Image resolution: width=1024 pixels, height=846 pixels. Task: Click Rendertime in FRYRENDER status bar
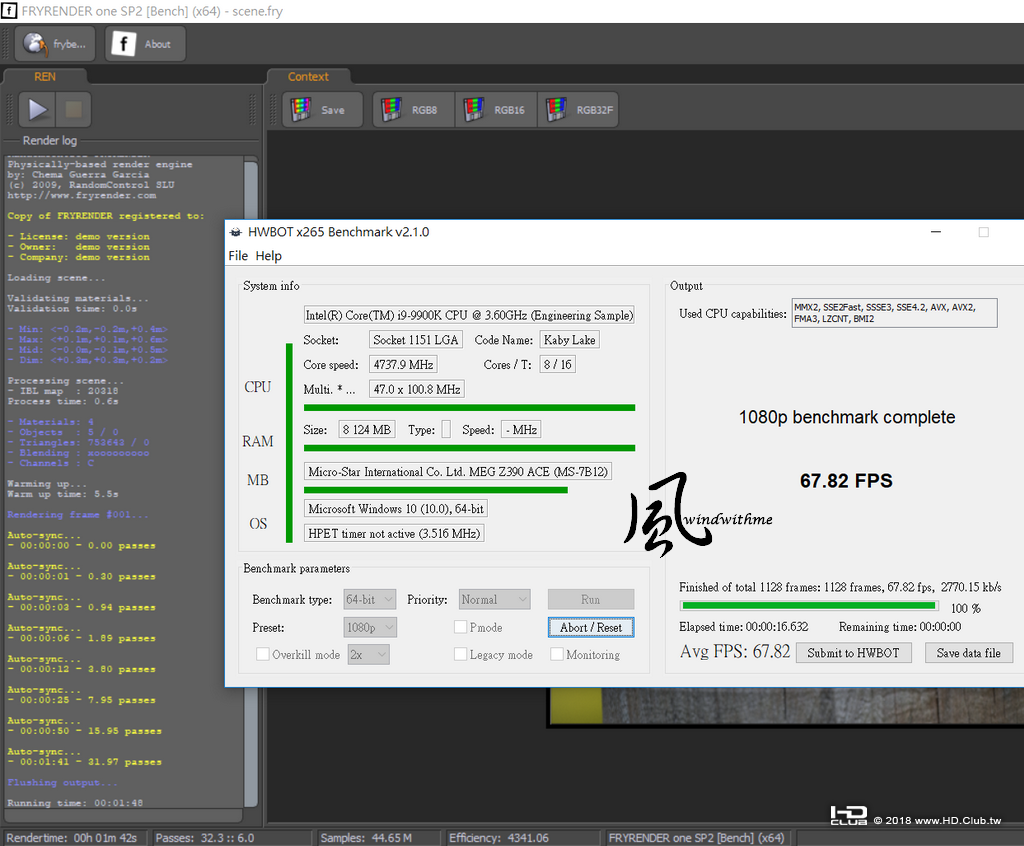(x=71, y=838)
